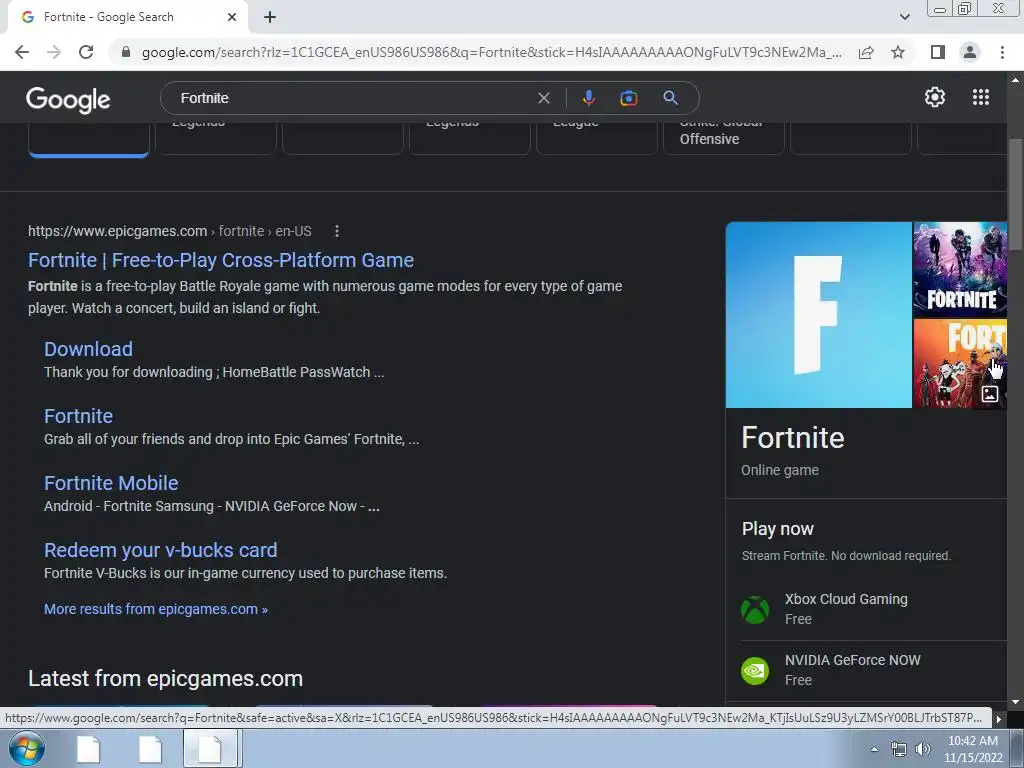1024x768 pixels.
Task: Open the Fortnite Mobile sitelink
Action: (x=111, y=483)
